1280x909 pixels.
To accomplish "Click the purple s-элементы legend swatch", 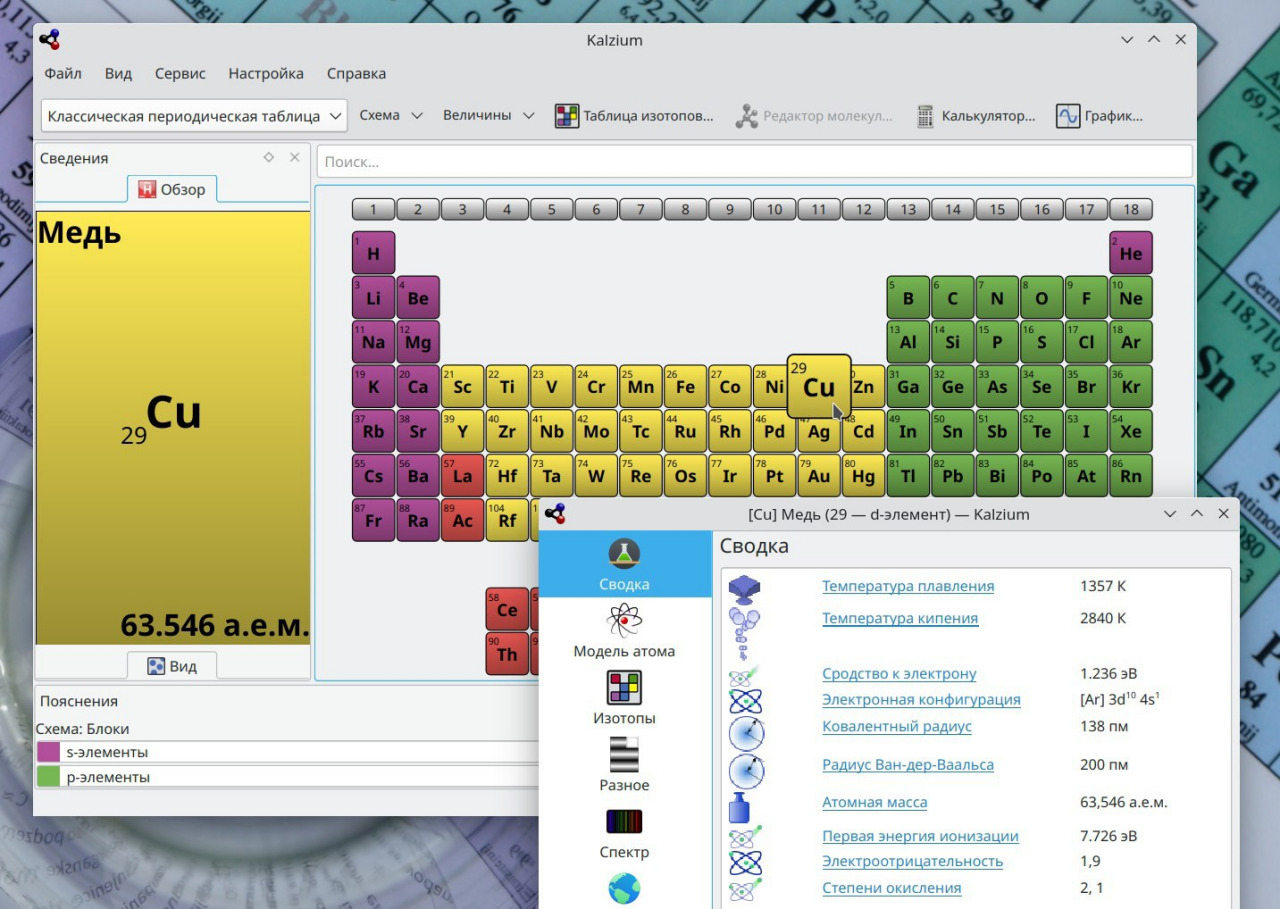I will [48, 752].
